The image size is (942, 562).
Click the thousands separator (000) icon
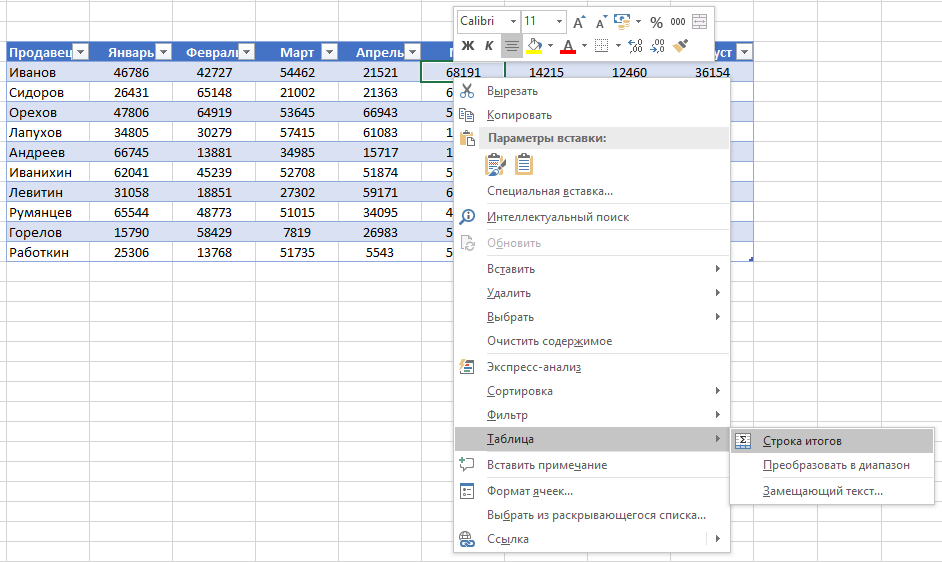tap(678, 22)
